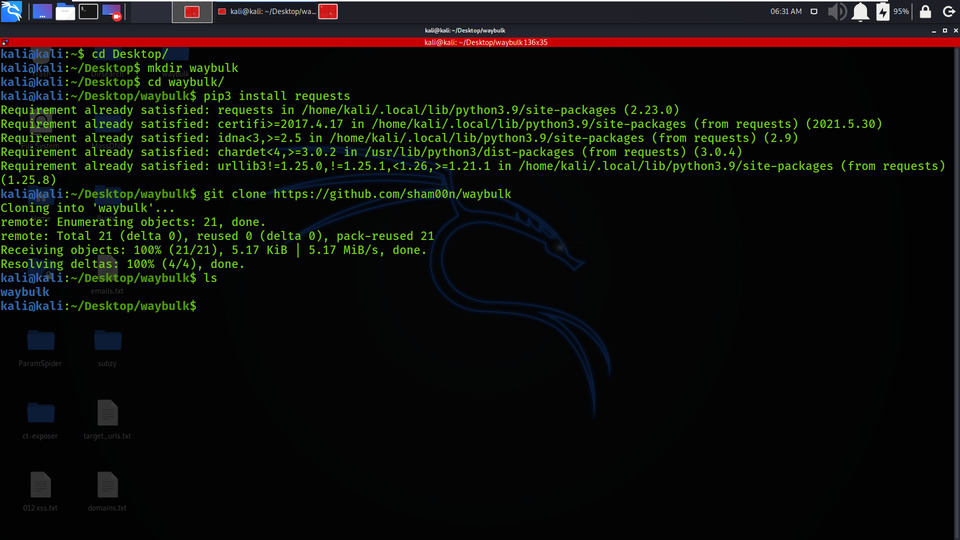Open the 06:31 AM clock
960x540 pixels.
[786, 12]
